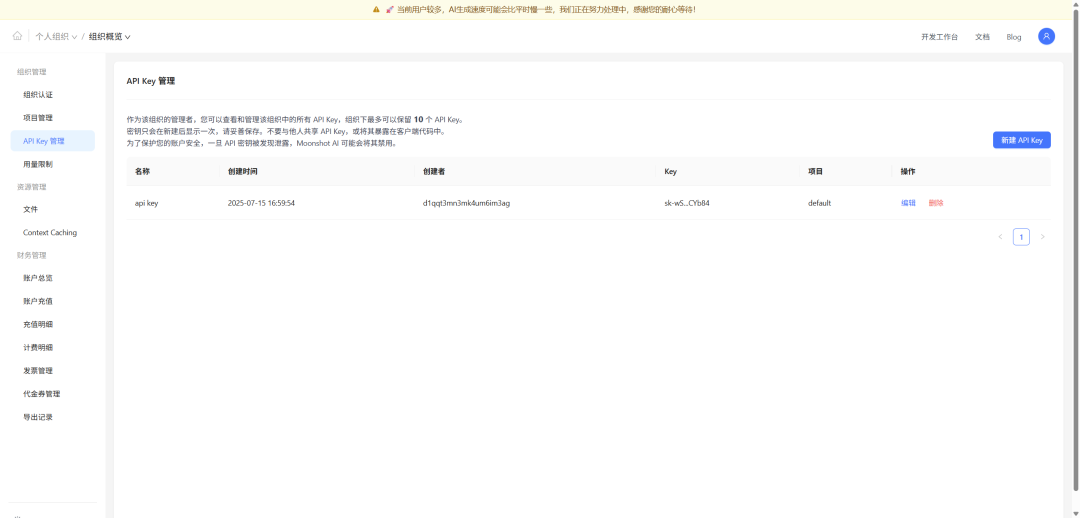
Task: Open 发票管理 in sidebar
Action: 53,371
